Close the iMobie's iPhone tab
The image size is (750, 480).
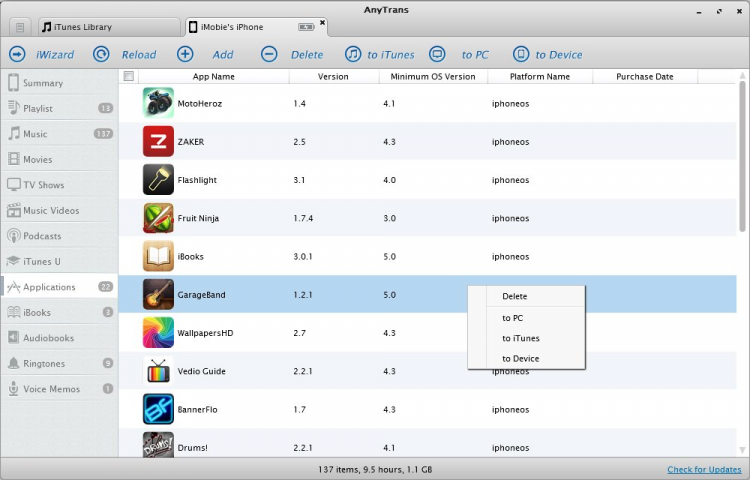click(x=322, y=22)
